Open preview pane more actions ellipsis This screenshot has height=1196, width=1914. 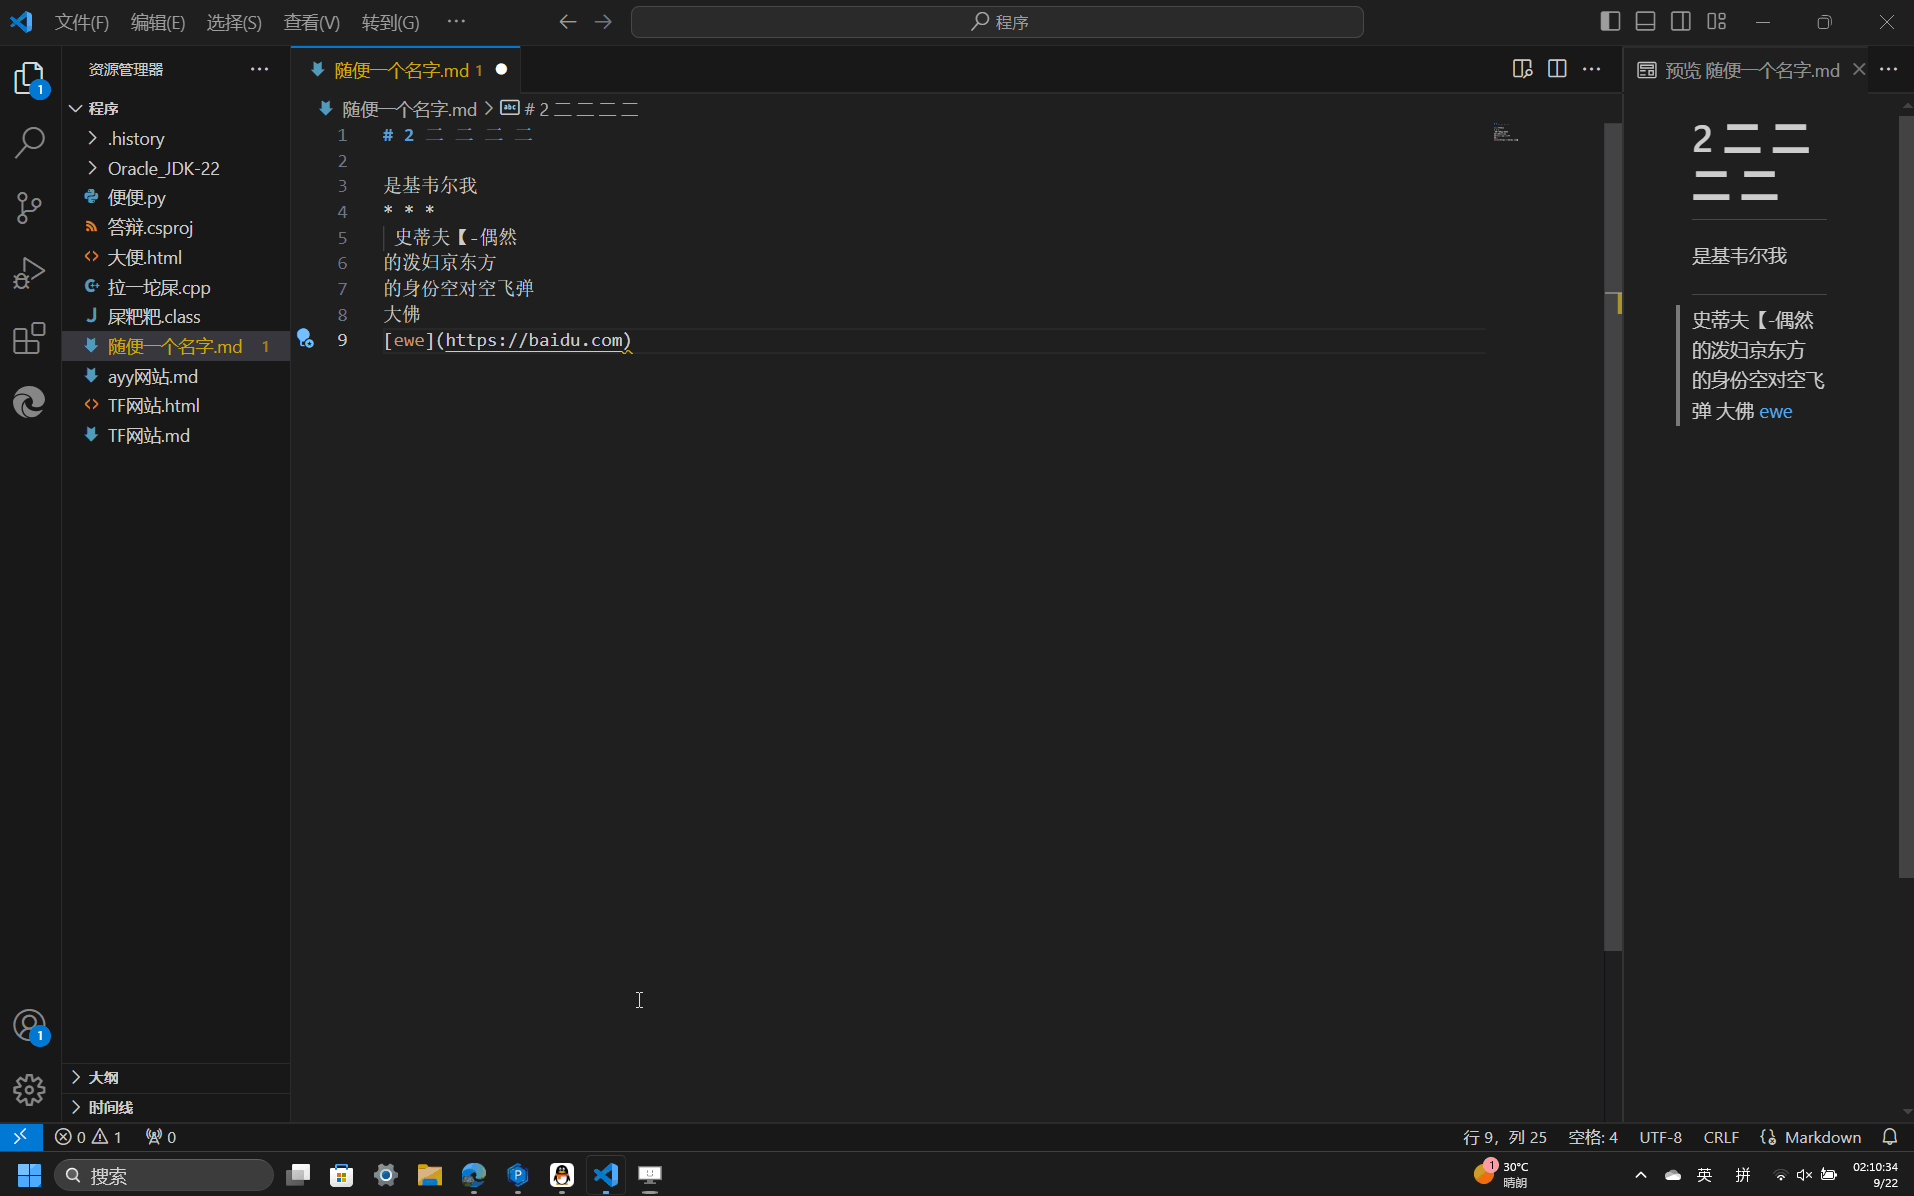tap(1888, 69)
